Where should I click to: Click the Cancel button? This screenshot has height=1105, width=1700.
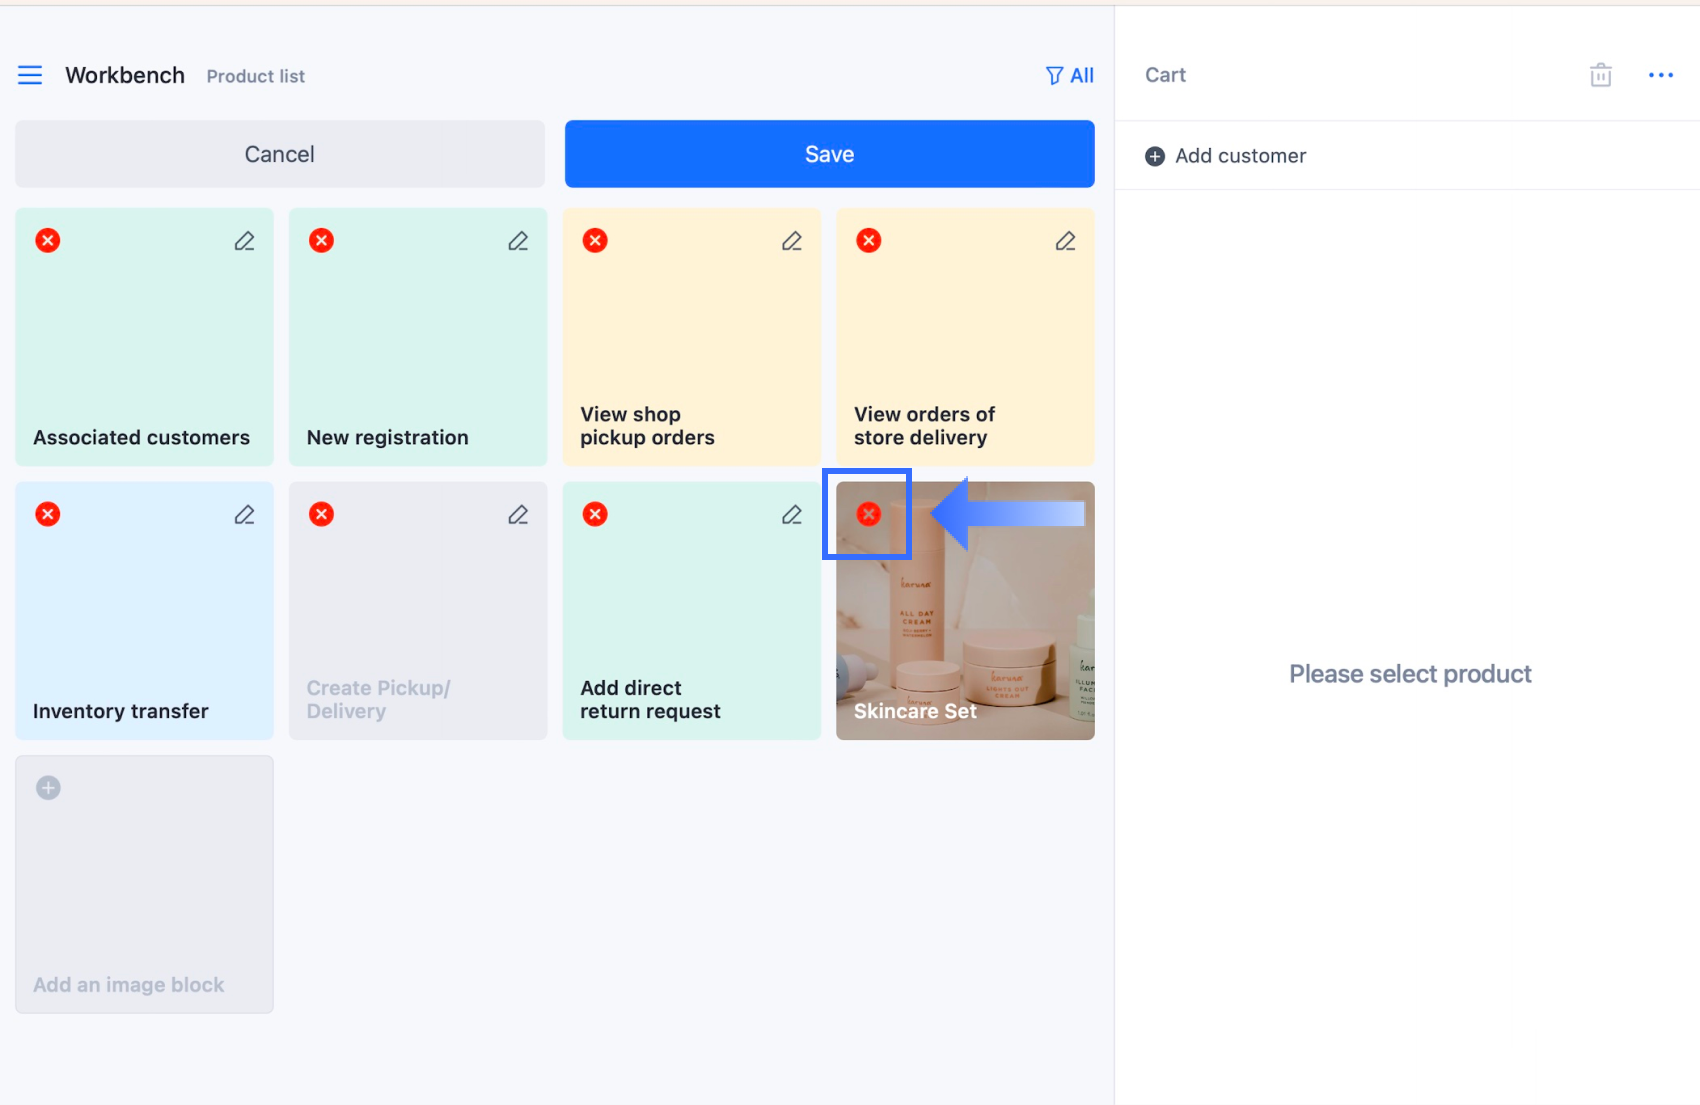[280, 154]
